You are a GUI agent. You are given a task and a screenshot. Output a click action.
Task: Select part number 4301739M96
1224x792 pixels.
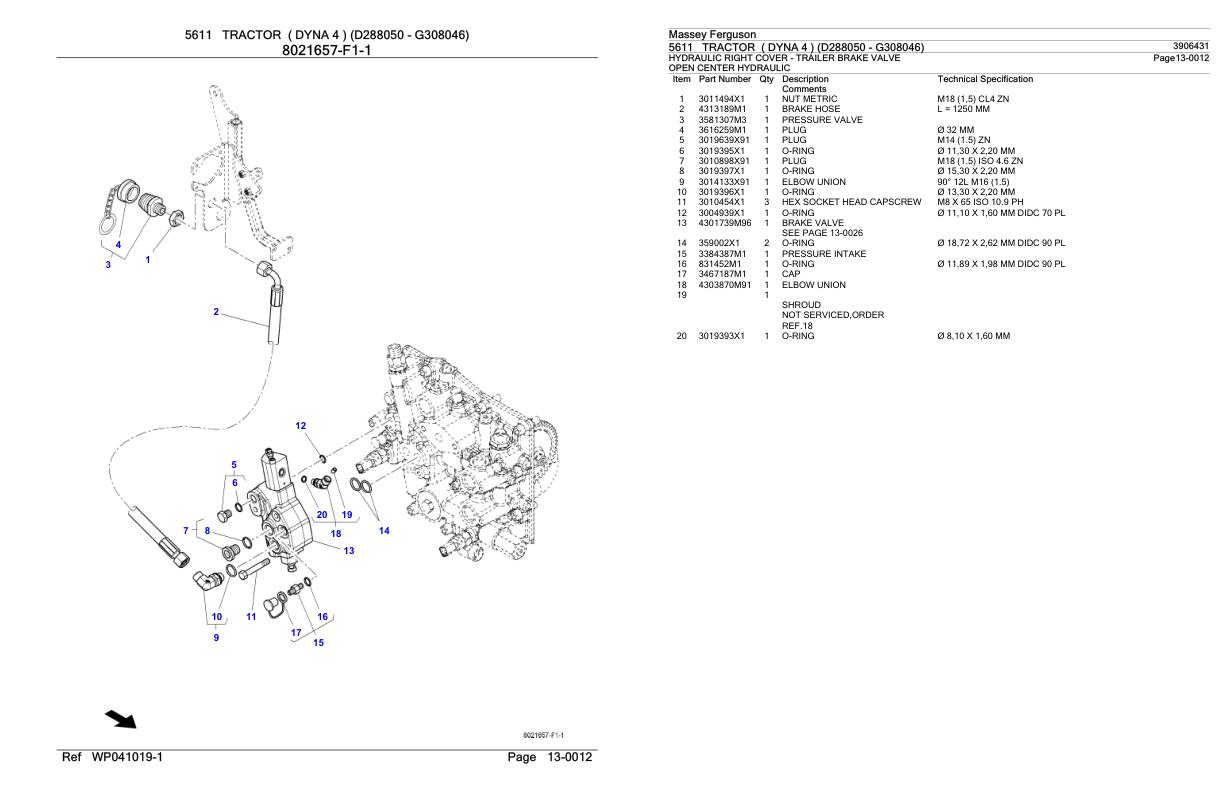tap(724, 223)
